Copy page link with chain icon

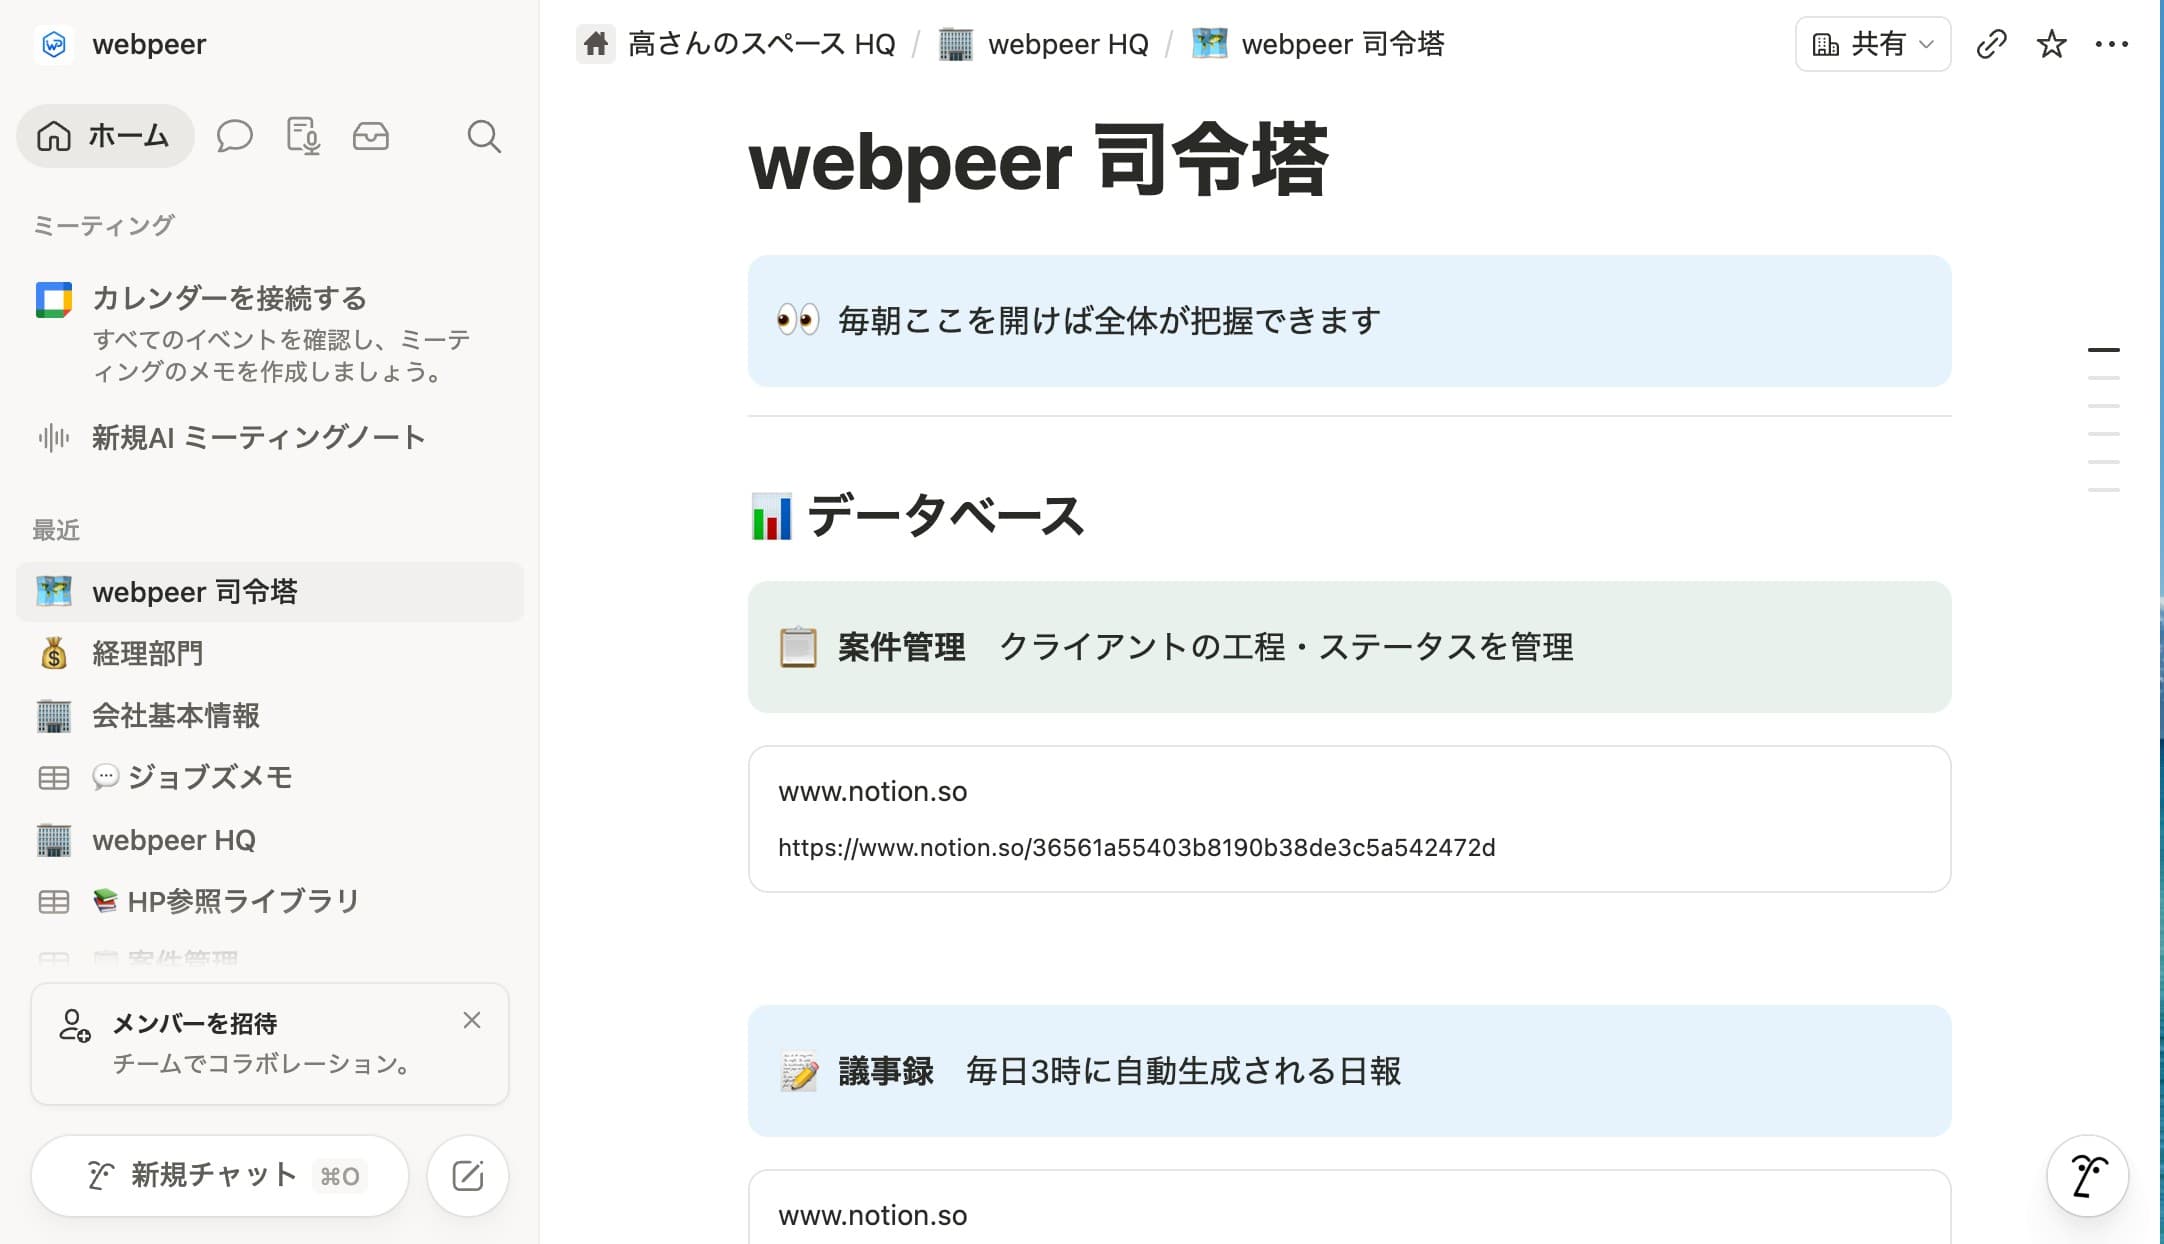pos(1991,44)
